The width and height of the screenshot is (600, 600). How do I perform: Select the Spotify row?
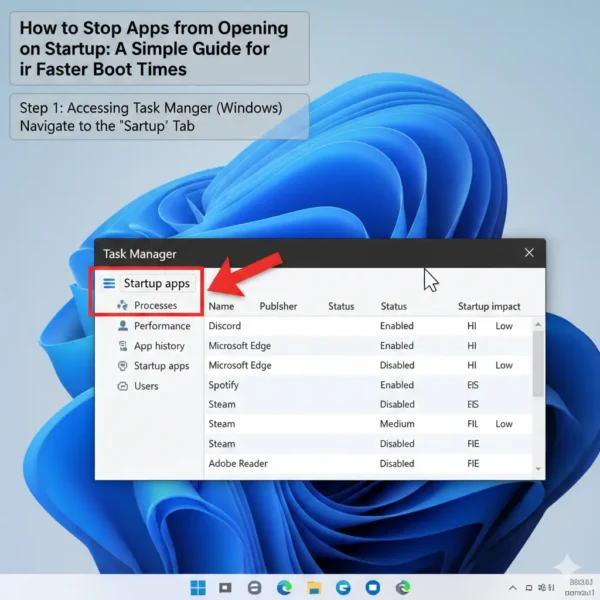(368, 385)
